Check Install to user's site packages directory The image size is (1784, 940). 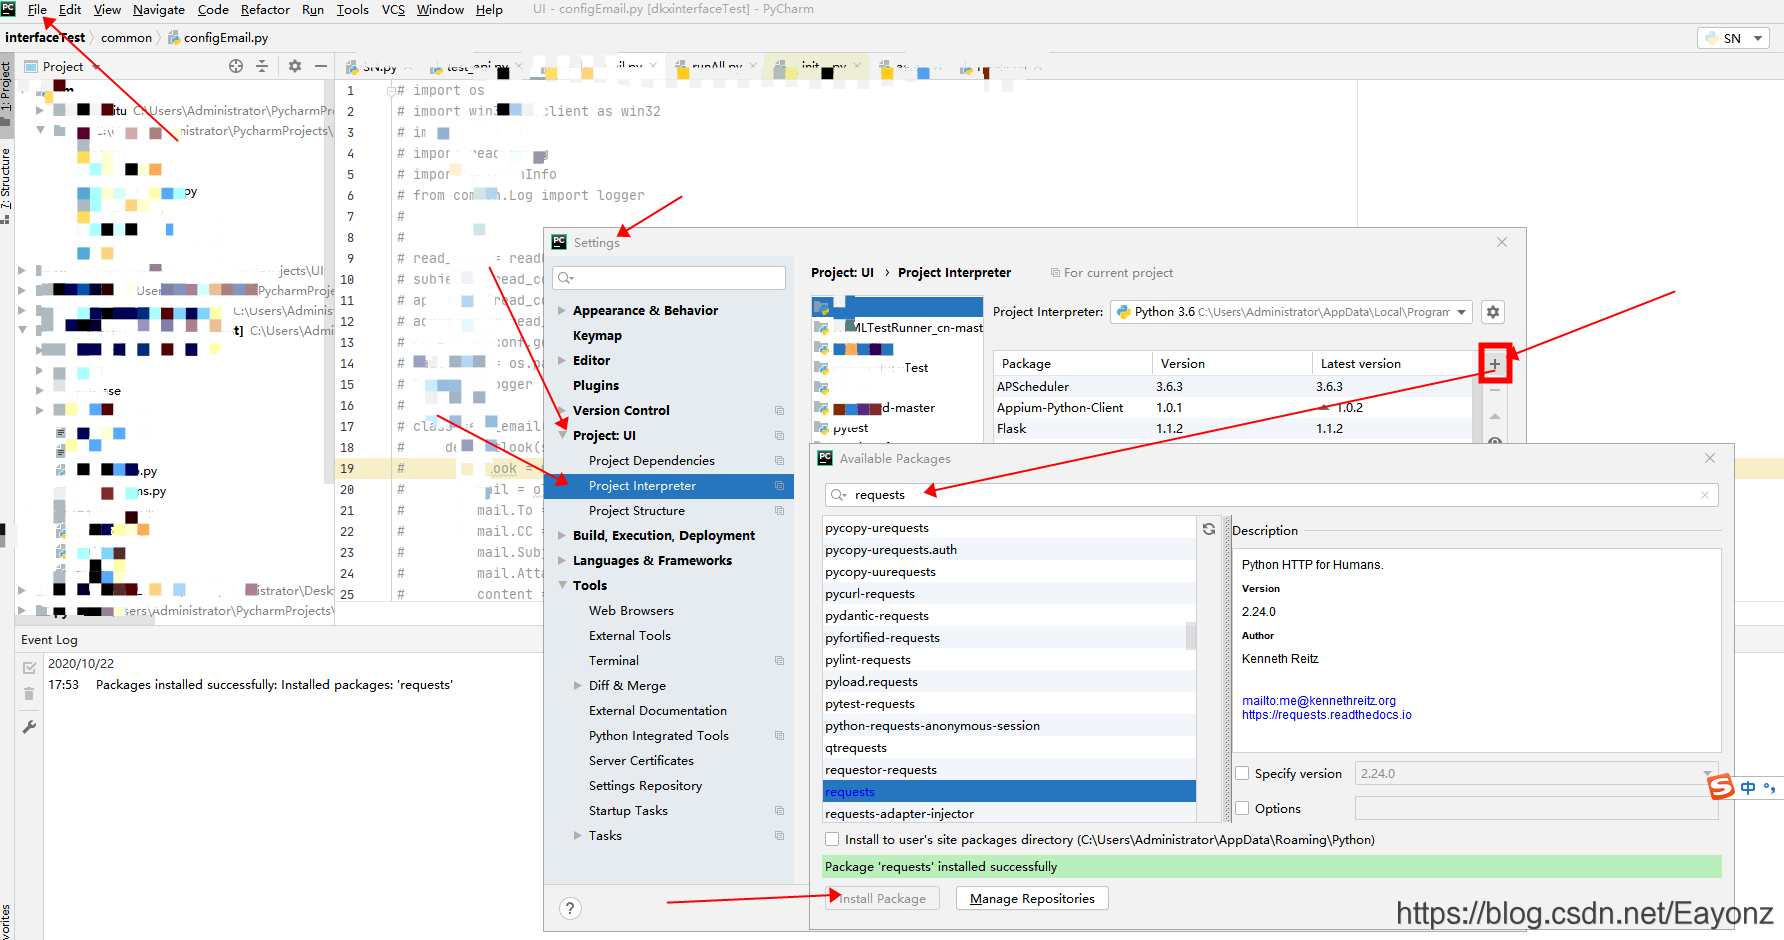point(832,839)
